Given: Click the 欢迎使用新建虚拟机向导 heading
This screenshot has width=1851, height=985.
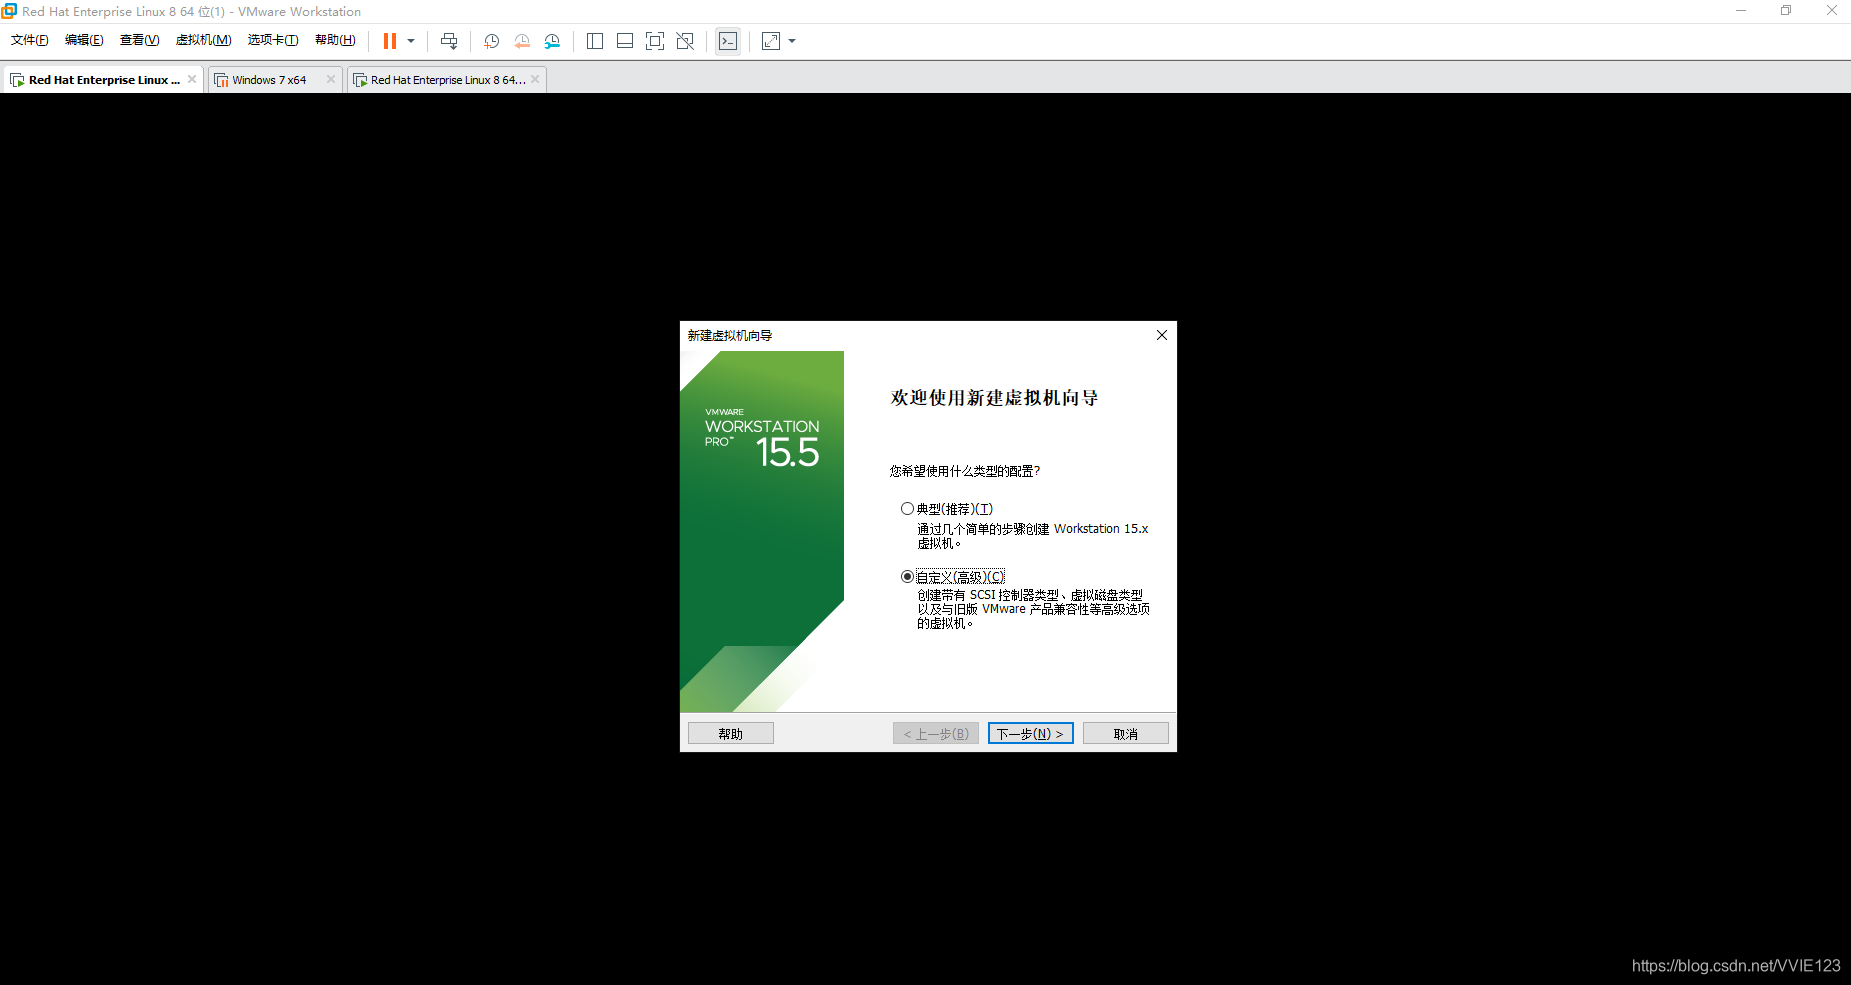Looking at the screenshot, I should tap(994, 398).
